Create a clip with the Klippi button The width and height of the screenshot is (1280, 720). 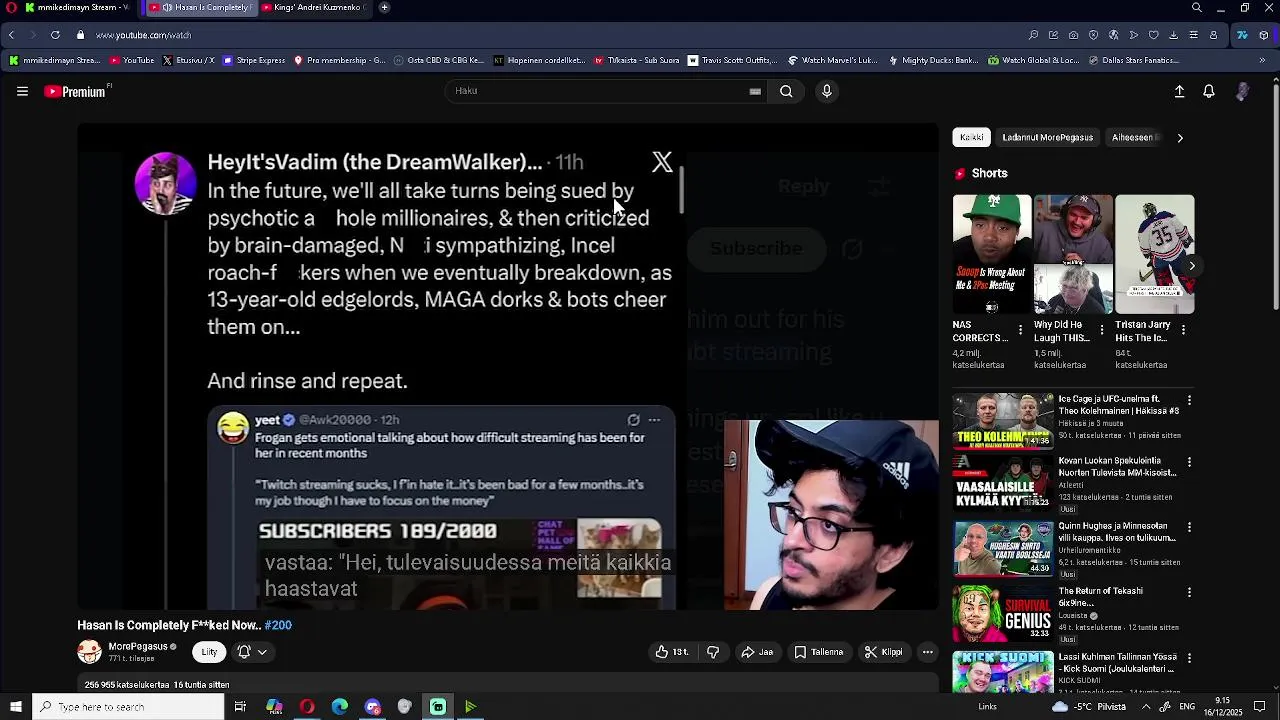click(883, 652)
